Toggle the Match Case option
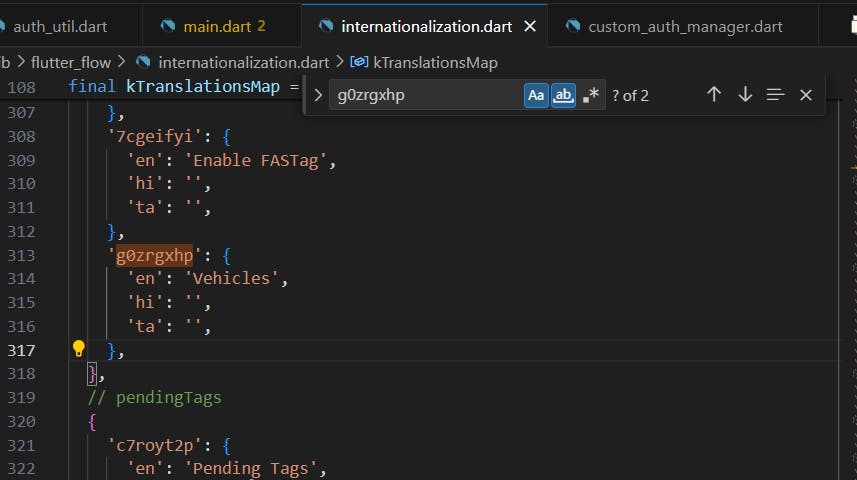Image resolution: width=857 pixels, height=480 pixels. 537,95
